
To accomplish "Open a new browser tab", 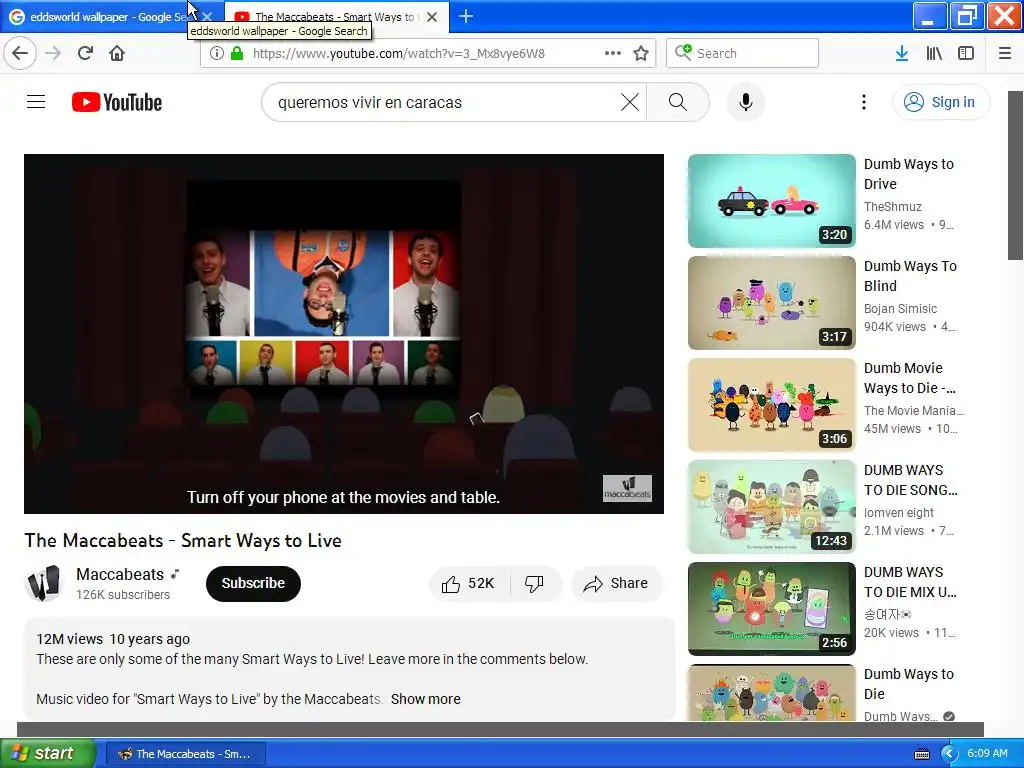I will coord(466,16).
